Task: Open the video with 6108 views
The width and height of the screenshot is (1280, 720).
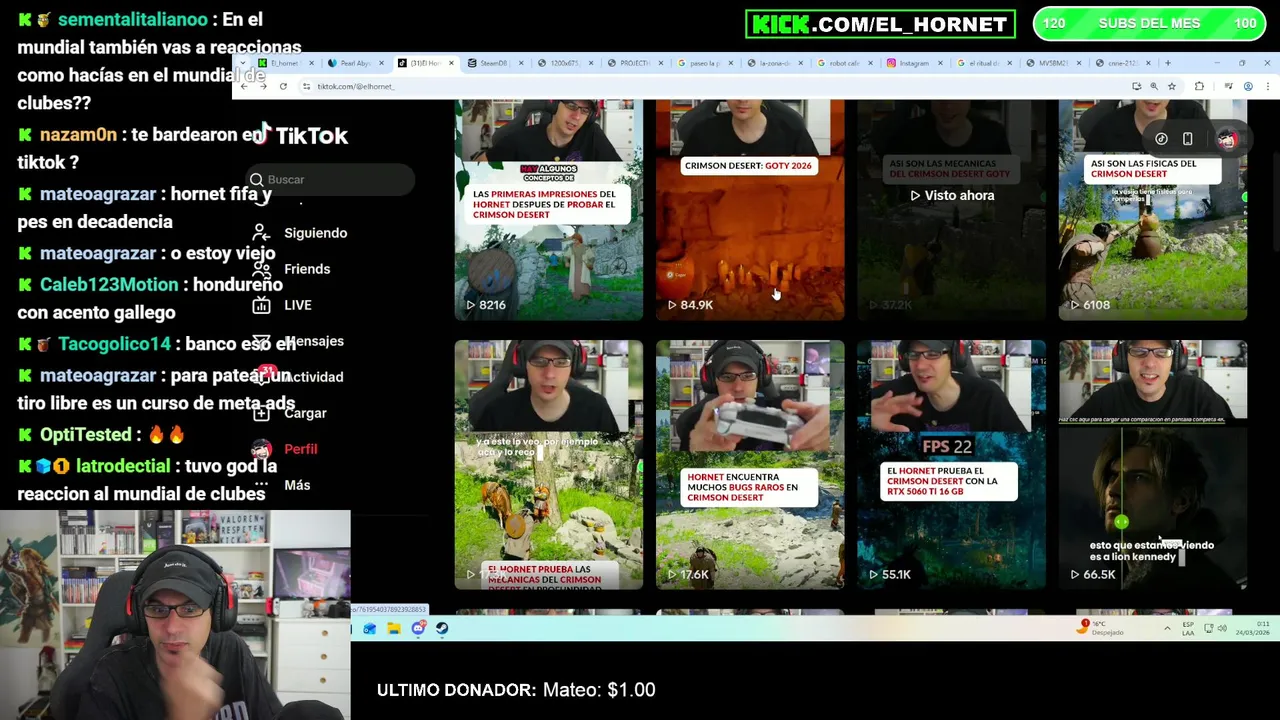Action: click(1153, 210)
